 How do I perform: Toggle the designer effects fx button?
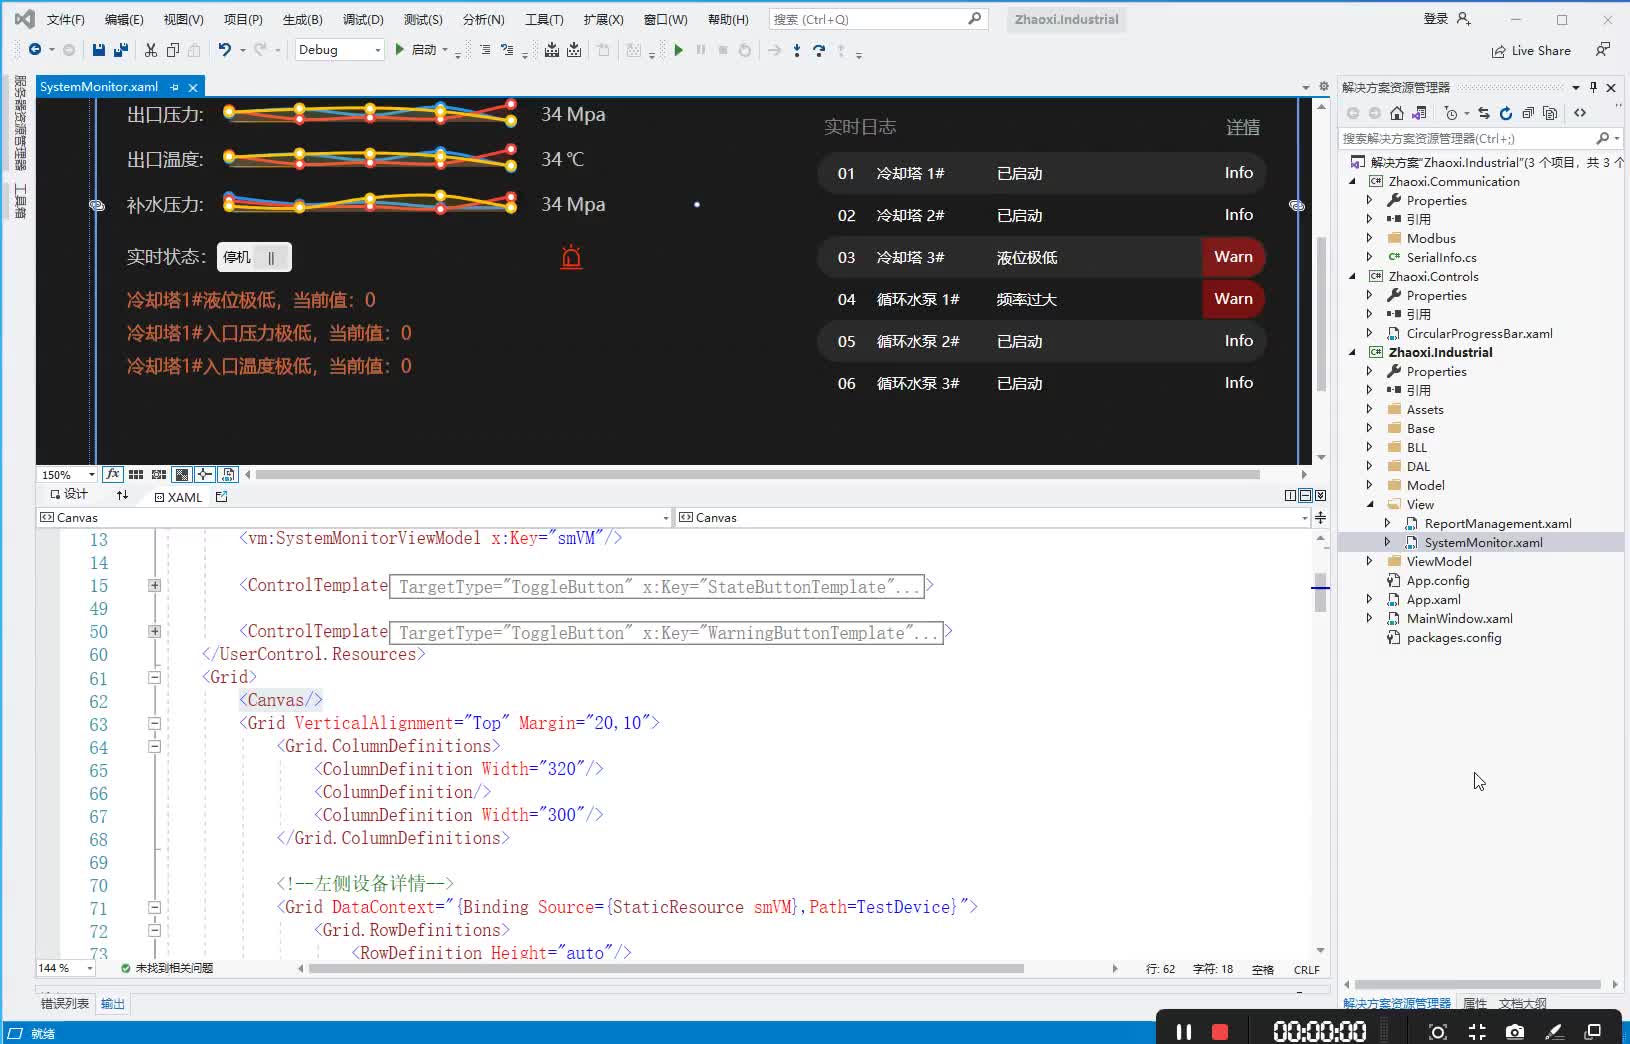[113, 474]
